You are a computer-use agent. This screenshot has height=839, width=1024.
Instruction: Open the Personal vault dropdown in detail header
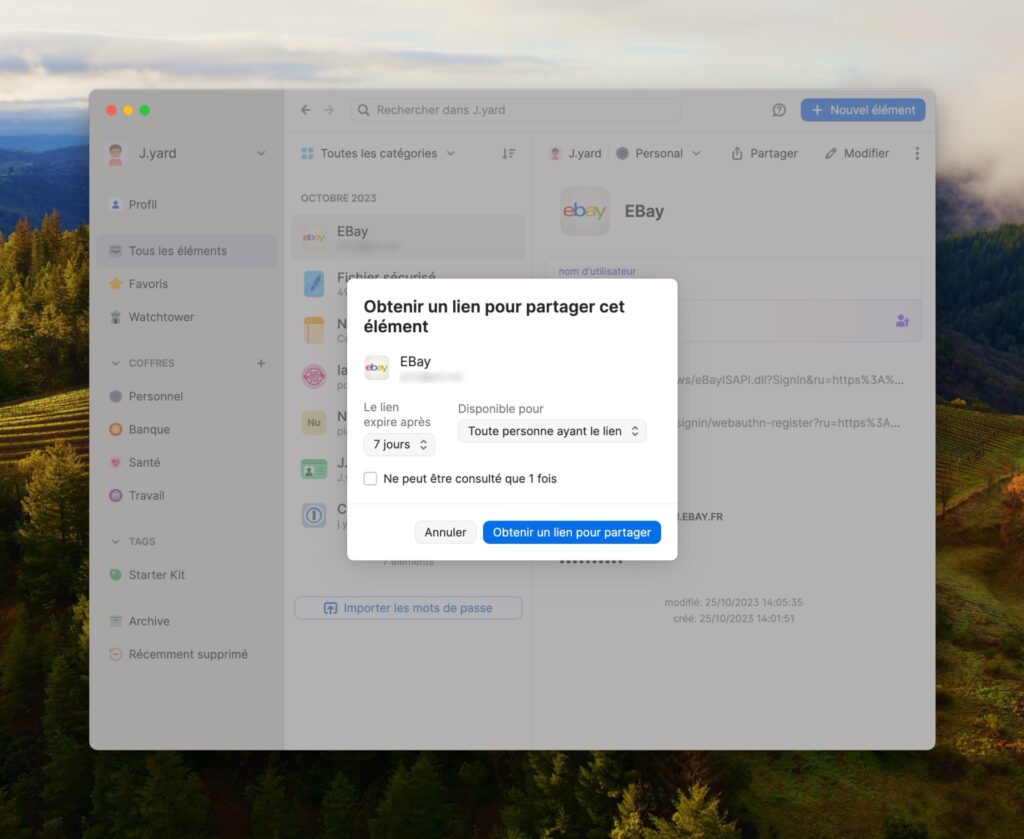click(658, 153)
